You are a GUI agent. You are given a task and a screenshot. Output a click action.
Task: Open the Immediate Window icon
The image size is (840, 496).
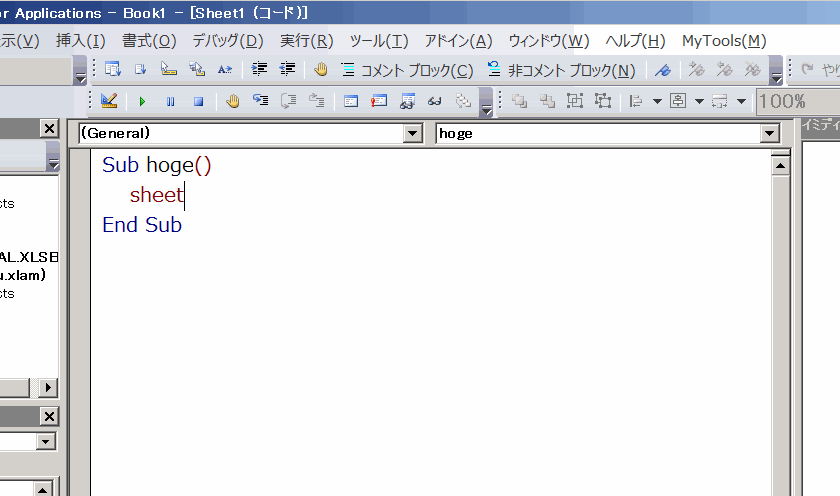point(379,101)
